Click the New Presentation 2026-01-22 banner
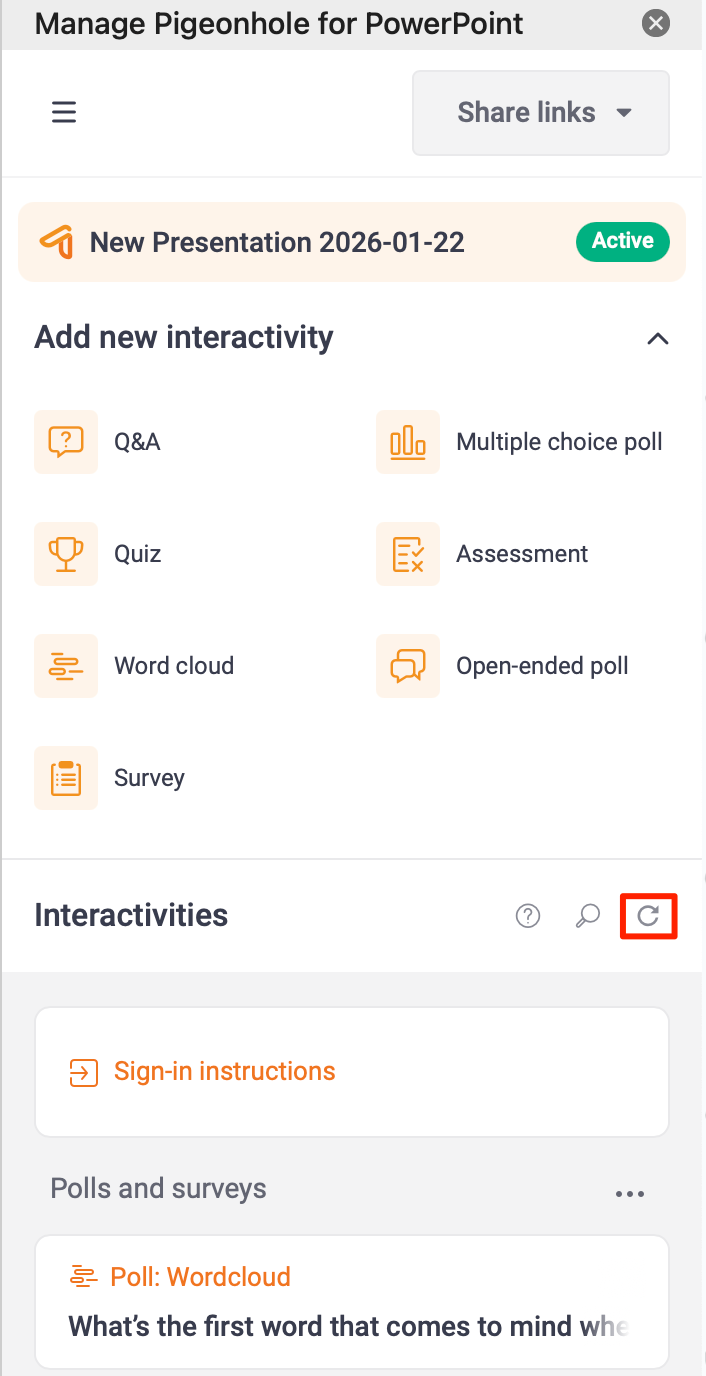The width and height of the screenshot is (706, 1376). pyautogui.click(x=277, y=242)
